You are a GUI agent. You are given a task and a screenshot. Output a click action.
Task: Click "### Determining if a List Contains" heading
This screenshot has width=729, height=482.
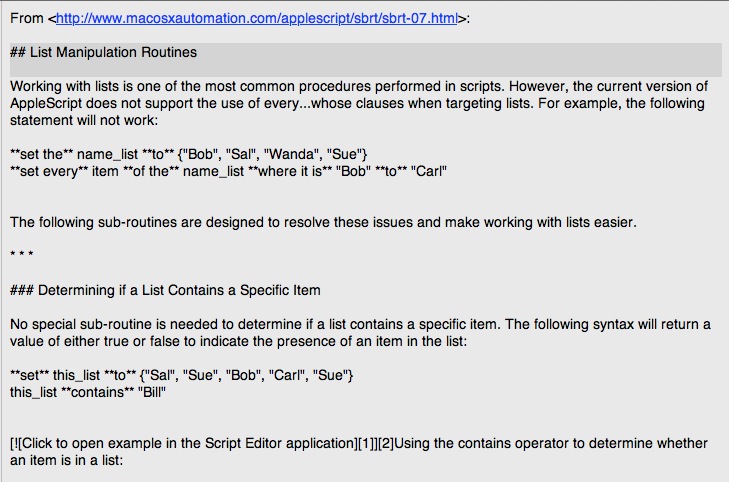coord(165,290)
